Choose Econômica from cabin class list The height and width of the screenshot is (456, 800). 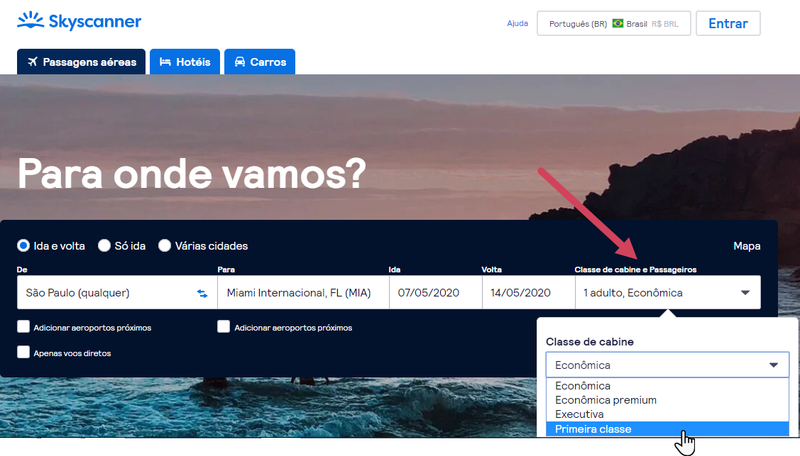(x=667, y=386)
